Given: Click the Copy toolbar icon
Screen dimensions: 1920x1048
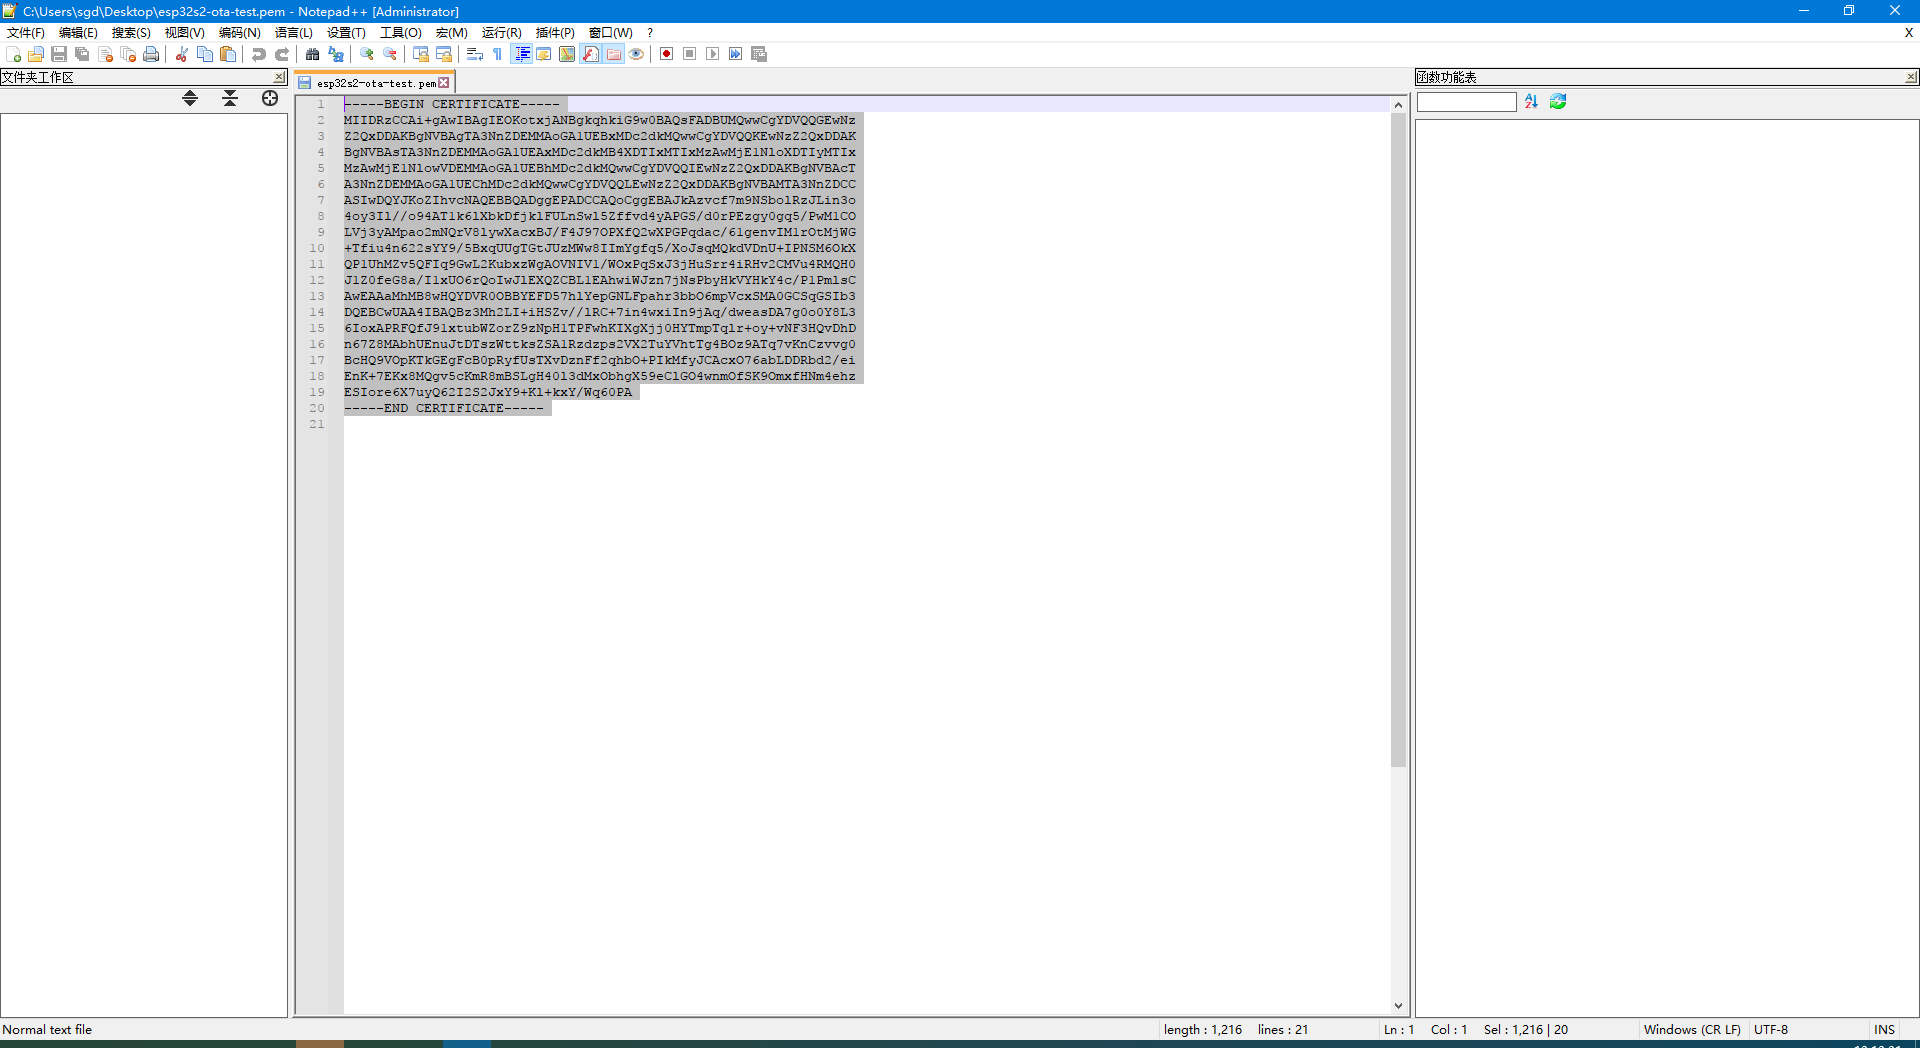Looking at the screenshot, I should pyautogui.click(x=205, y=54).
